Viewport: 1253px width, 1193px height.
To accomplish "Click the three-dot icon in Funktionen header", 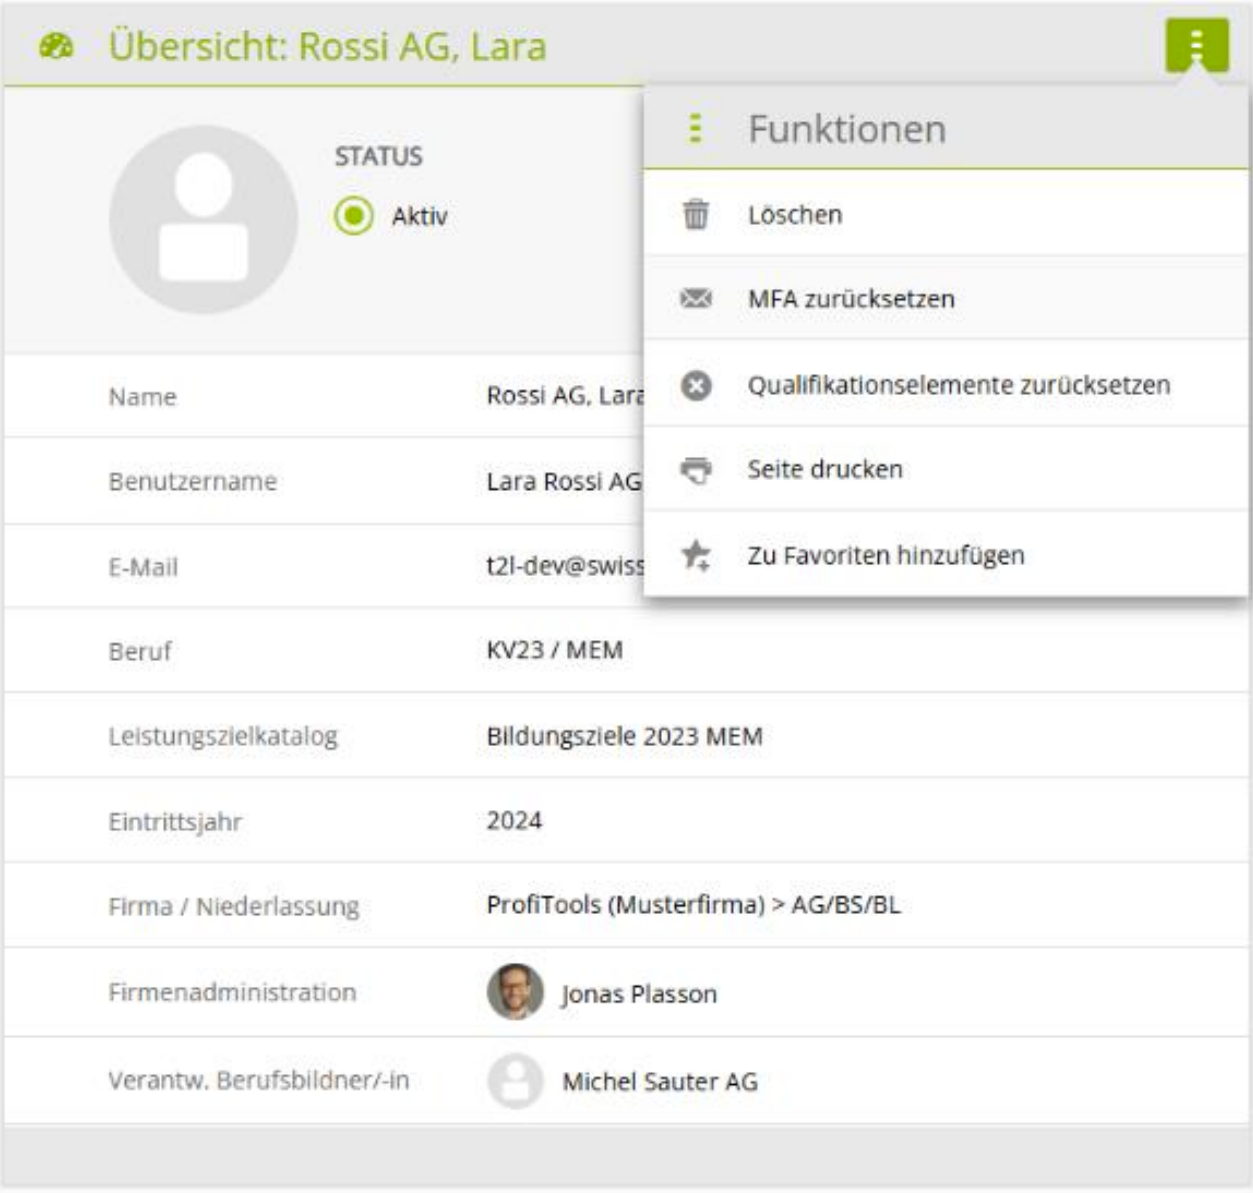I will 696,129.
